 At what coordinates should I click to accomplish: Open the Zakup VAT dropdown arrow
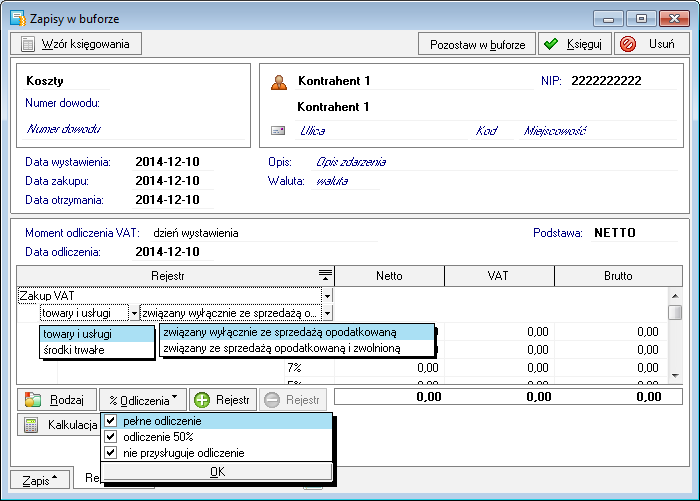click(x=327, y=296)
